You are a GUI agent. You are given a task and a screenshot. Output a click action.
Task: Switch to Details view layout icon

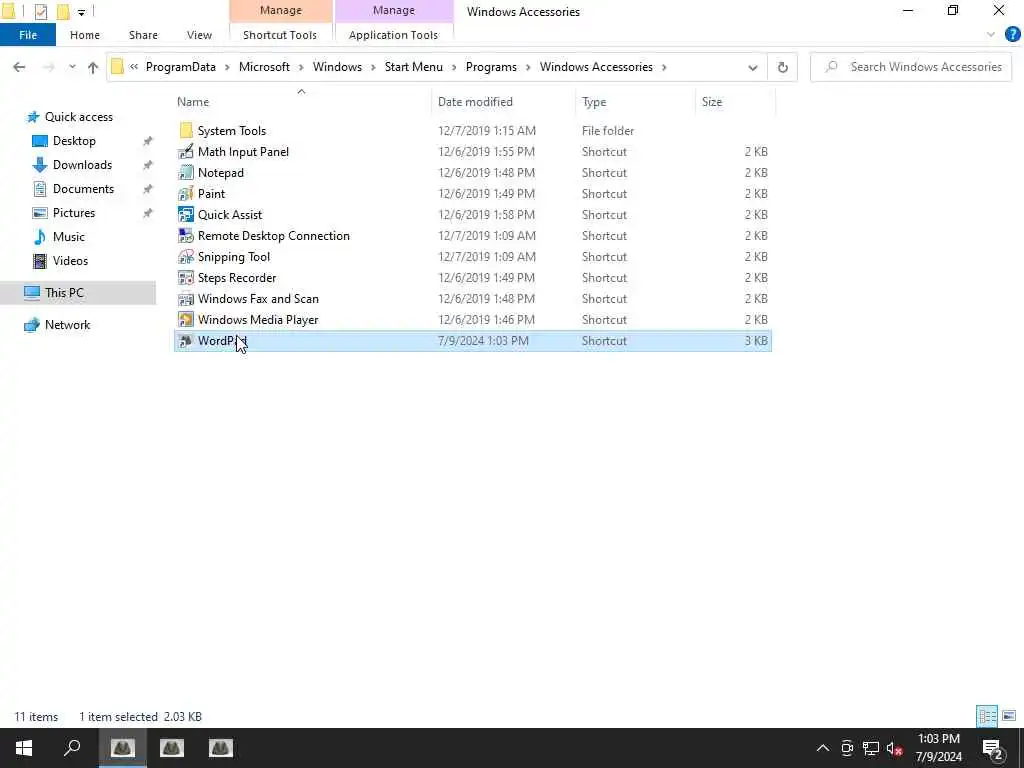tap(987, 716)
